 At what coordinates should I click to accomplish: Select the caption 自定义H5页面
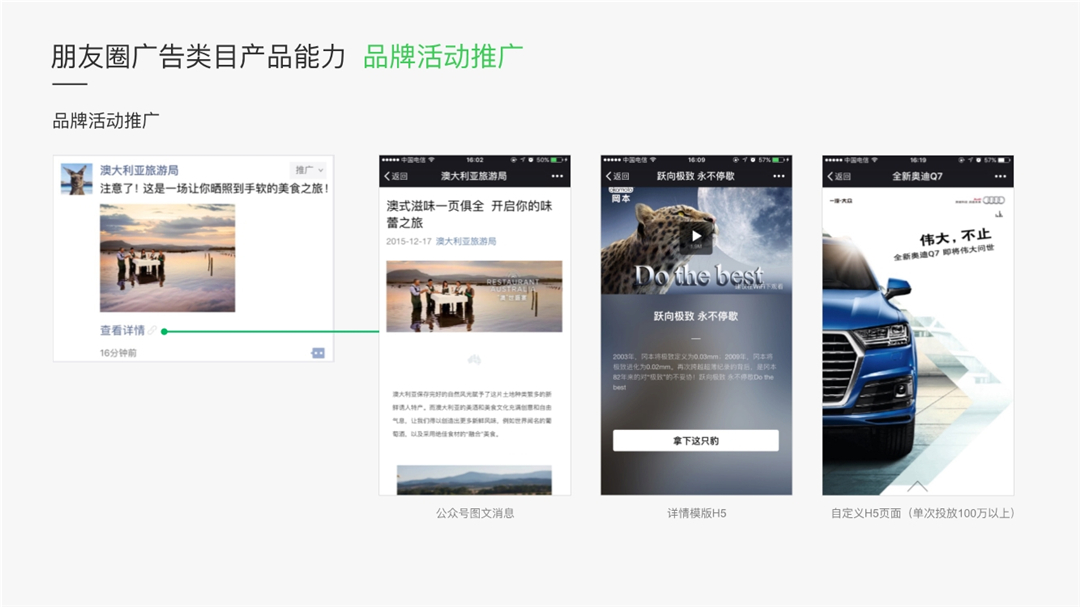(866, 513)
